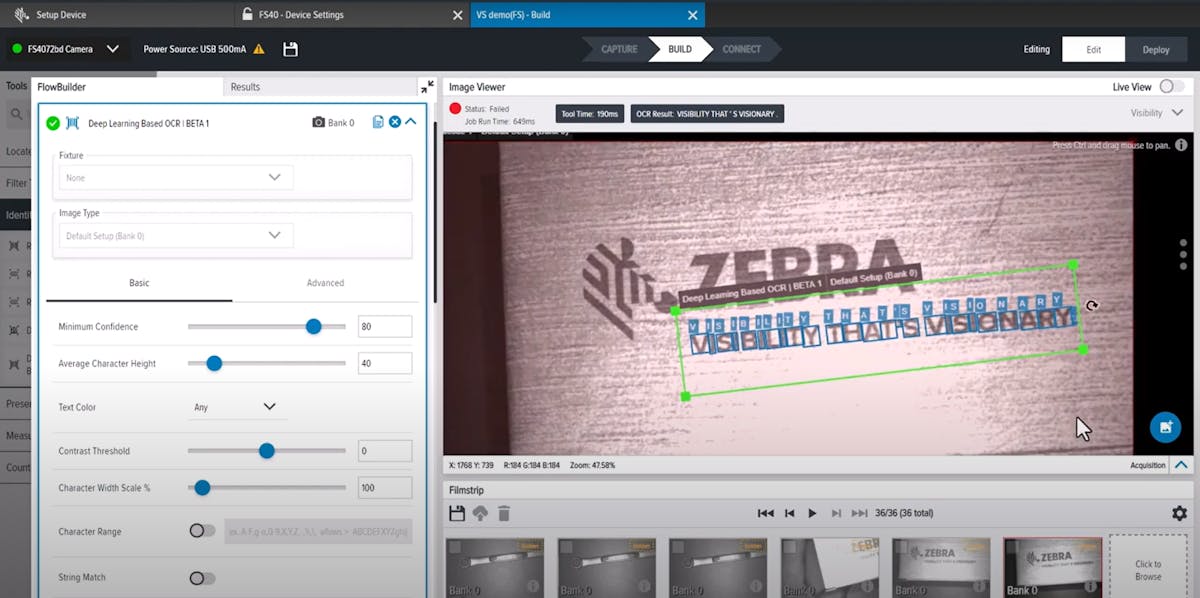Screen dimensions: 1200x598
Task: Upload images using the filmstrip cloud icon
Action: click(x=481, y=512)
